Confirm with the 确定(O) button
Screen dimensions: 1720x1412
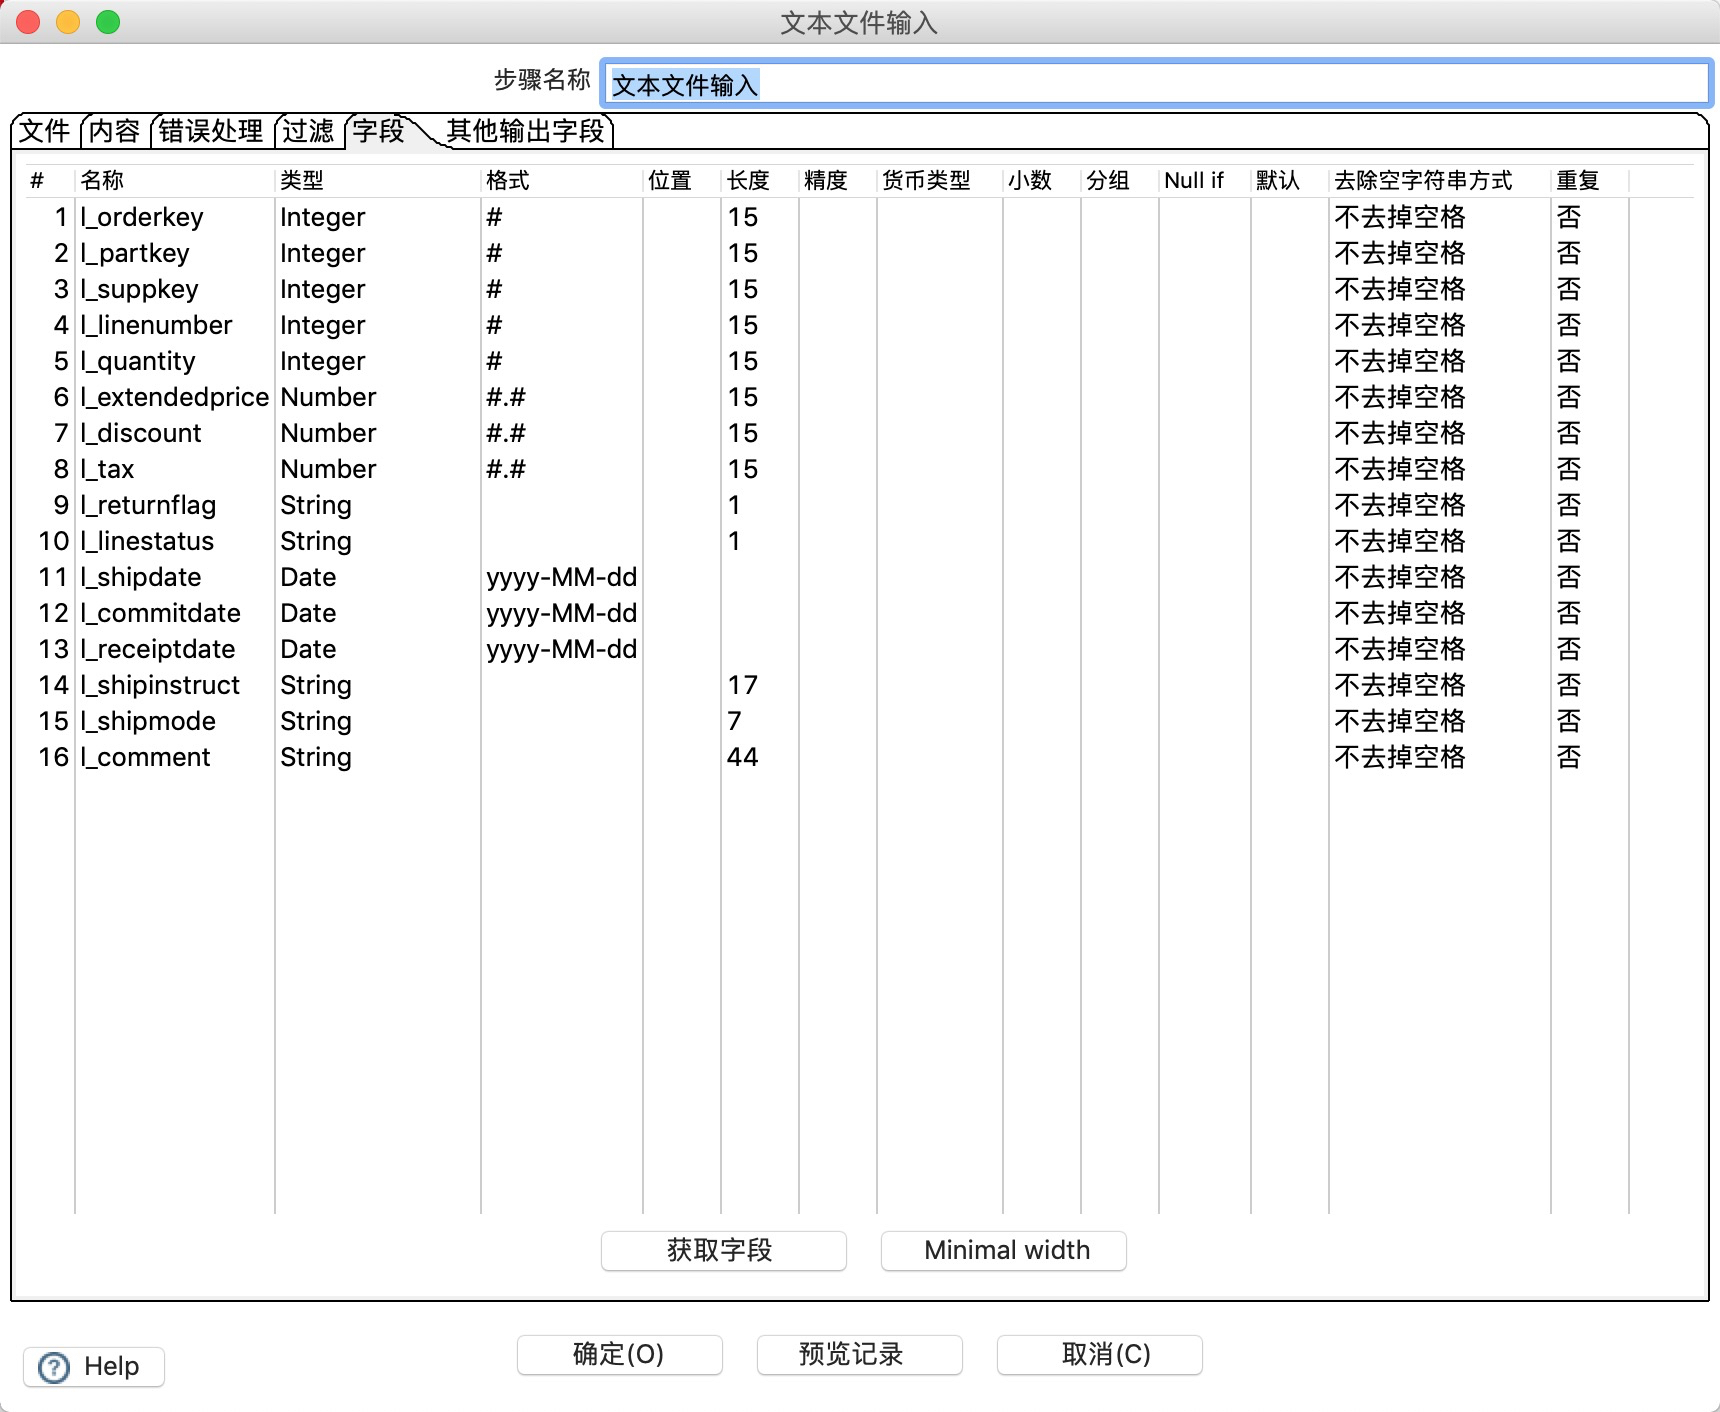(619, 1354)
